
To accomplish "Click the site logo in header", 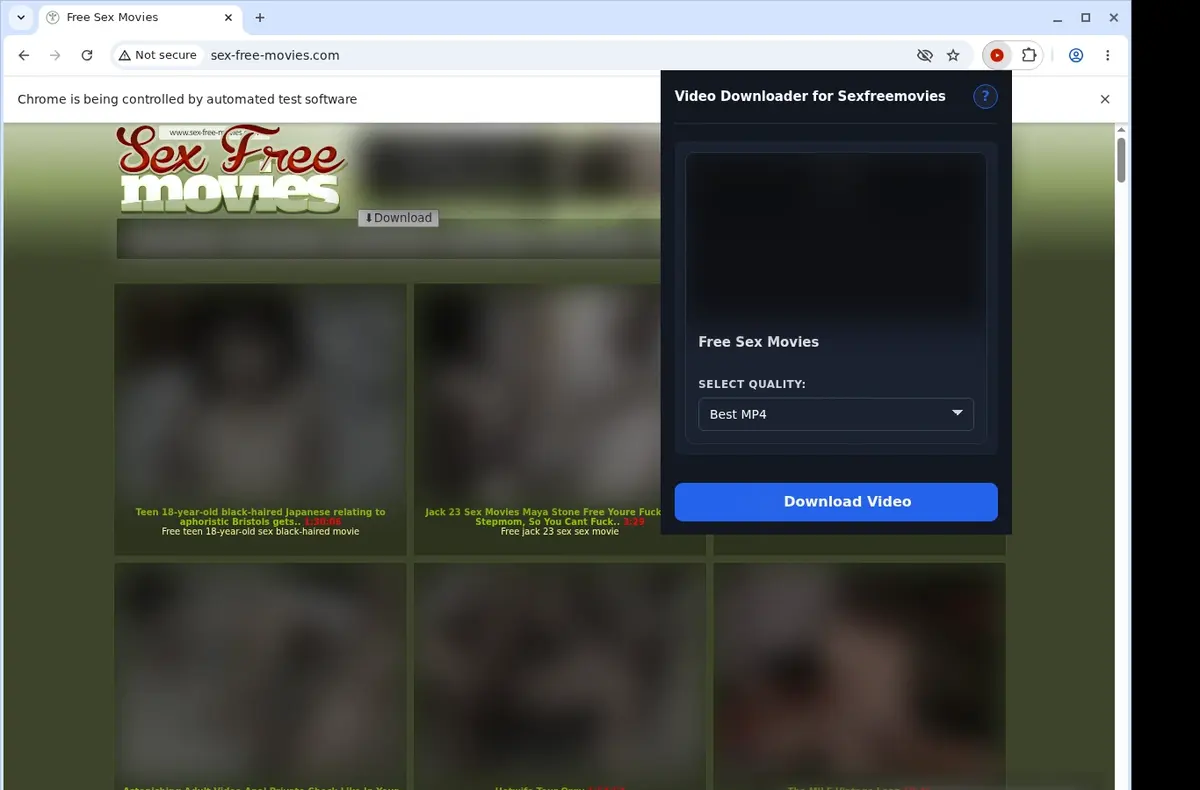I will (x=232, y=168).
